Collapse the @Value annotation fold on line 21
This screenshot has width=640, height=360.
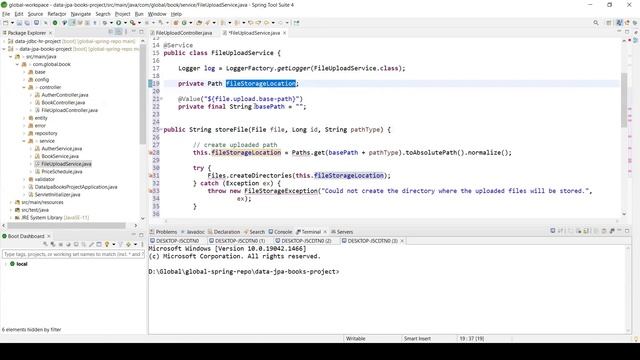pos(161,99)
